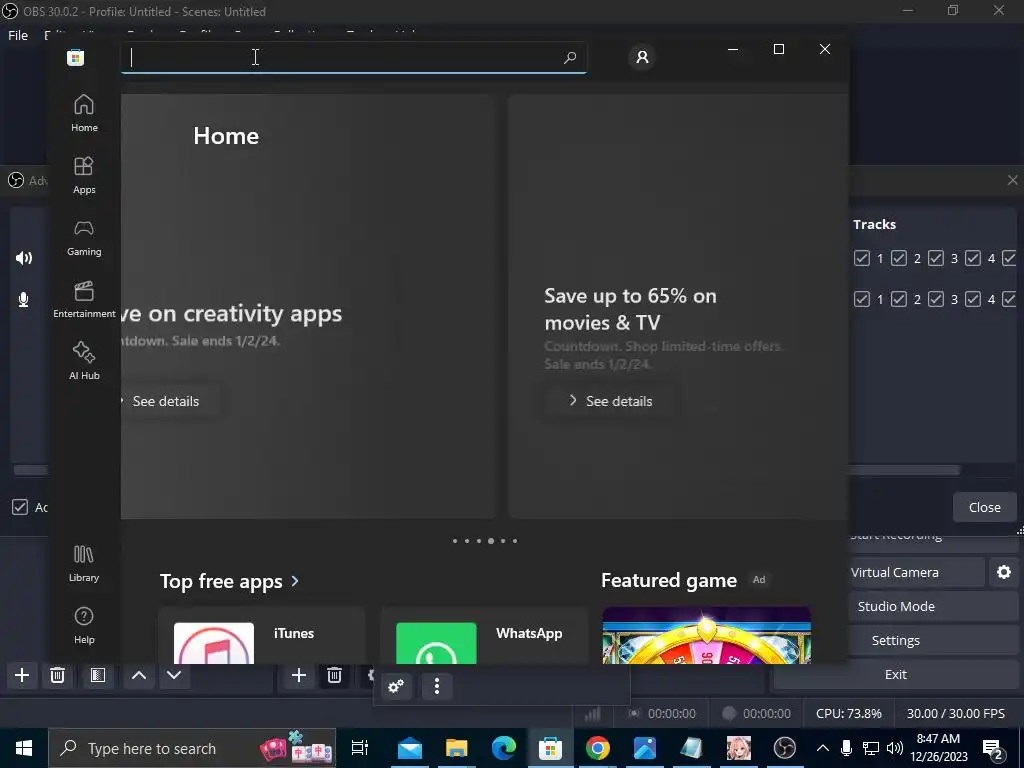Open the File menu in OBS
This screenshot has height=768, width=1024.
click(x=18, y=35)
